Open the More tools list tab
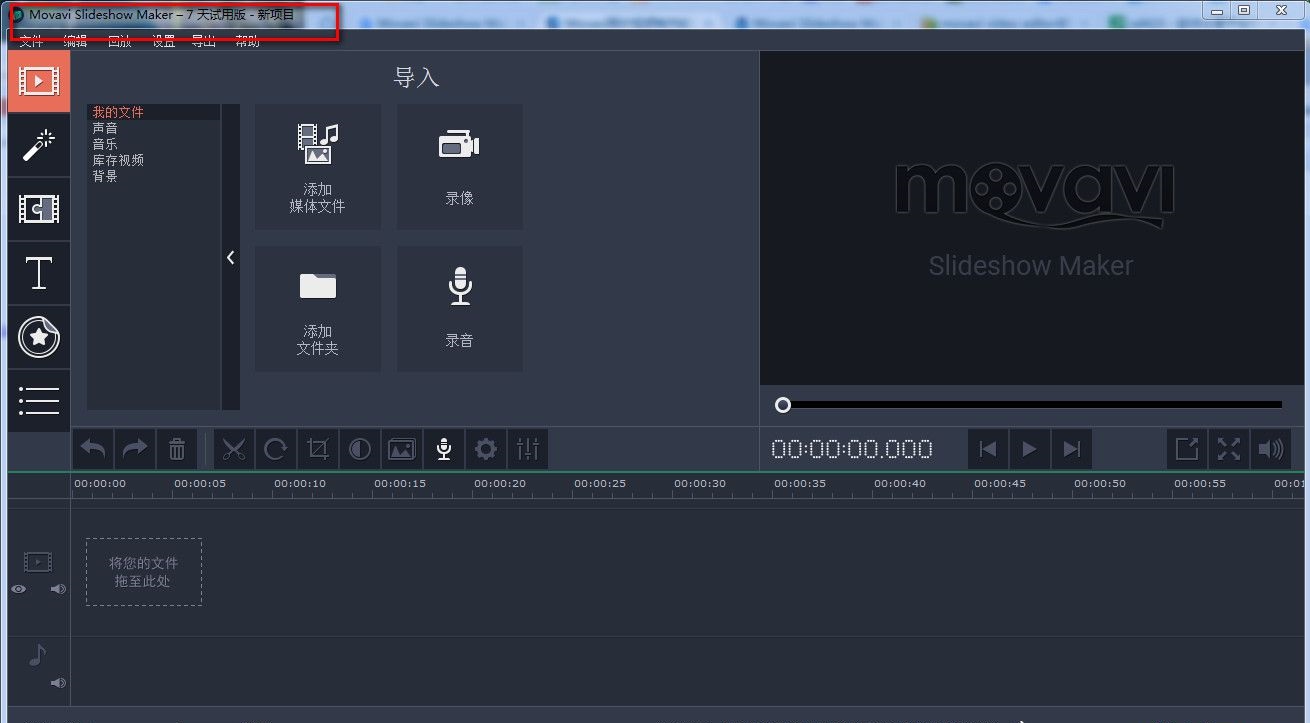The image size is (1310, 723). (39, 401)
